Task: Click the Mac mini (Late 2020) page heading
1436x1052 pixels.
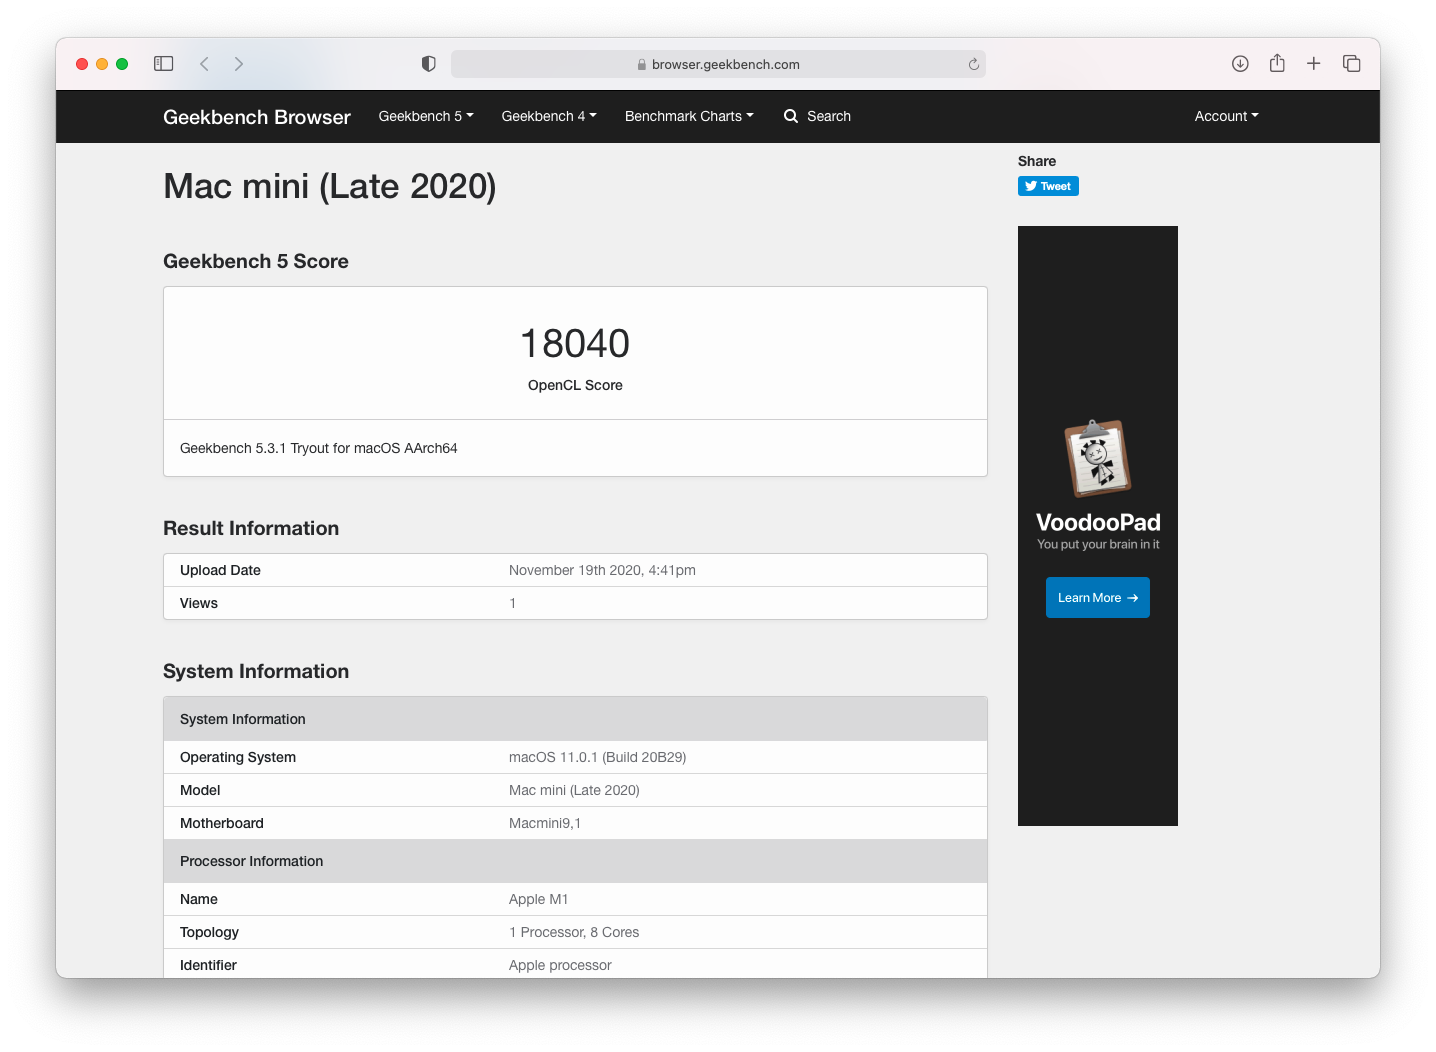Action: (330, 186)
